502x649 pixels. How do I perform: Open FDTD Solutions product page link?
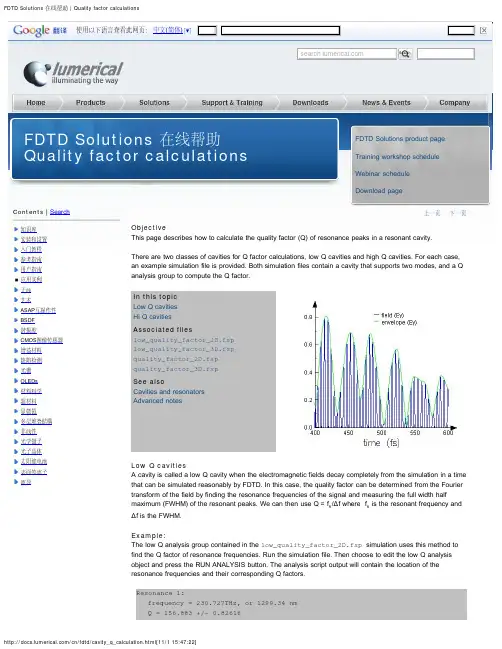pyautogui.click(x=400, y=139)
